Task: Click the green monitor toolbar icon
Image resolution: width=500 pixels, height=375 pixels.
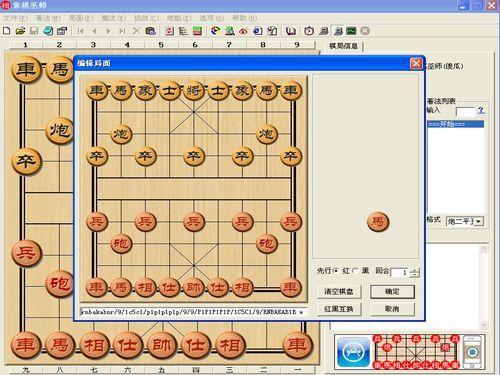Action: click(x=351, y=31)
